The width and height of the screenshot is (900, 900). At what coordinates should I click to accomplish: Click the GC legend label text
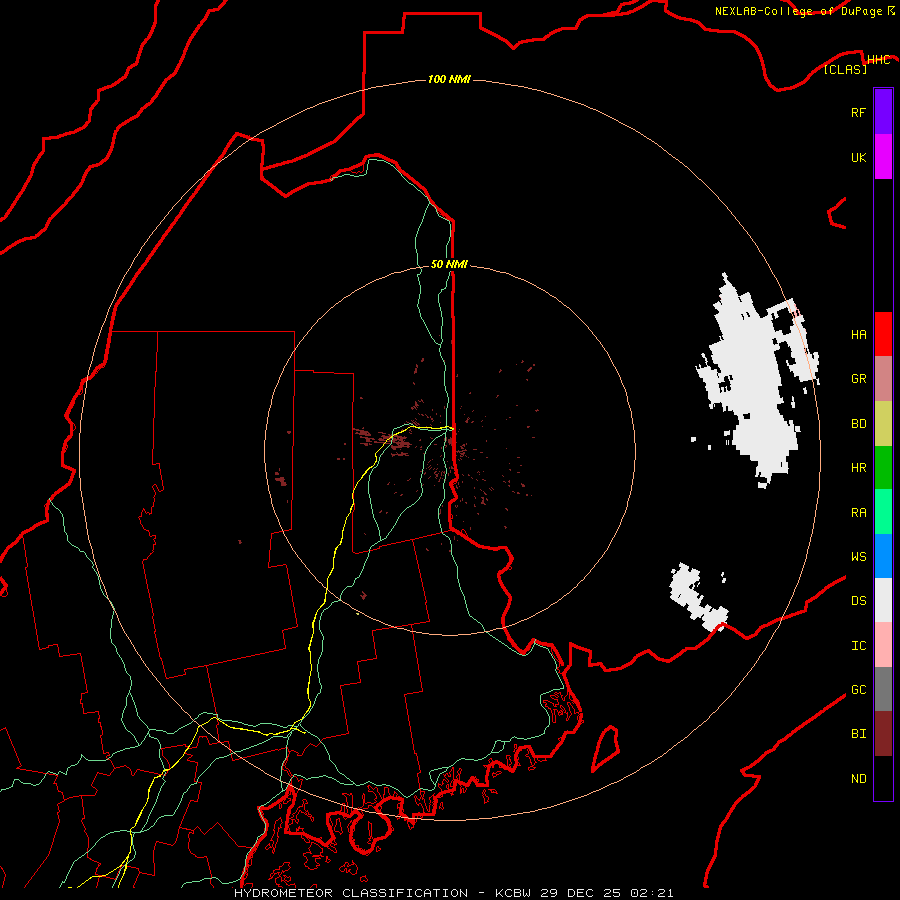tap(858, 690)
